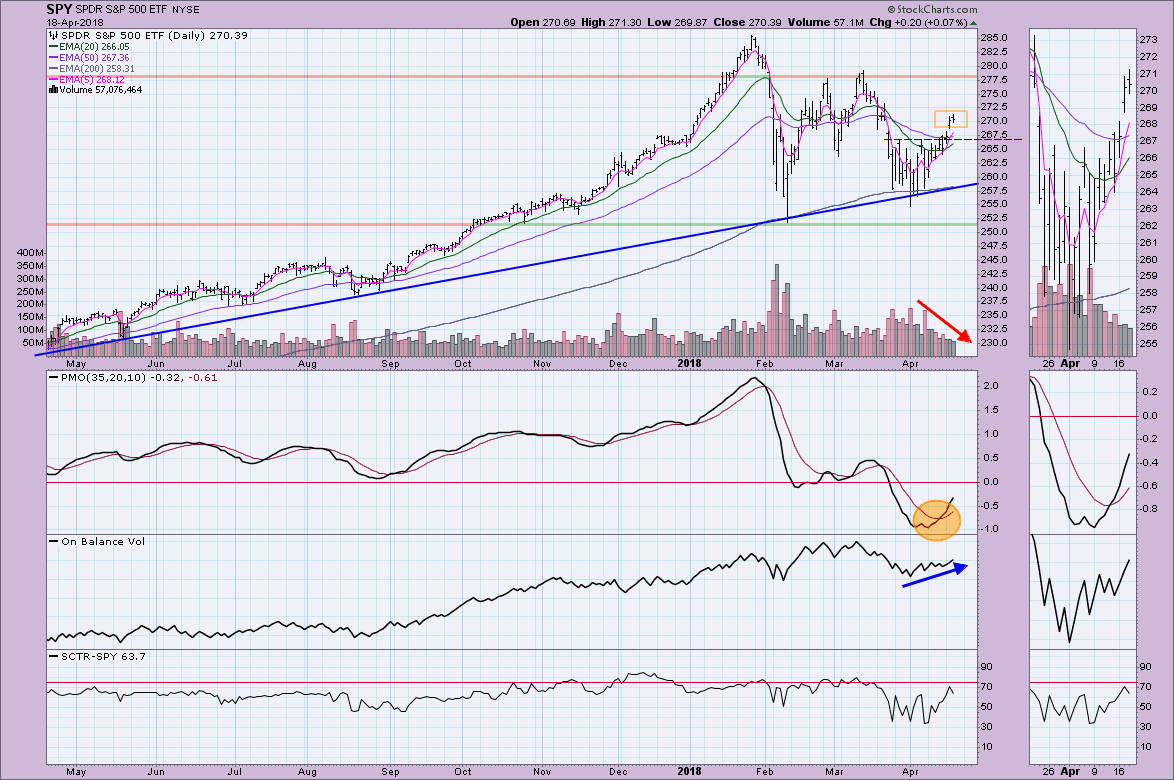Click the volume bars icon in legend
Screen dimensions: 1174x780
point(53,90)
